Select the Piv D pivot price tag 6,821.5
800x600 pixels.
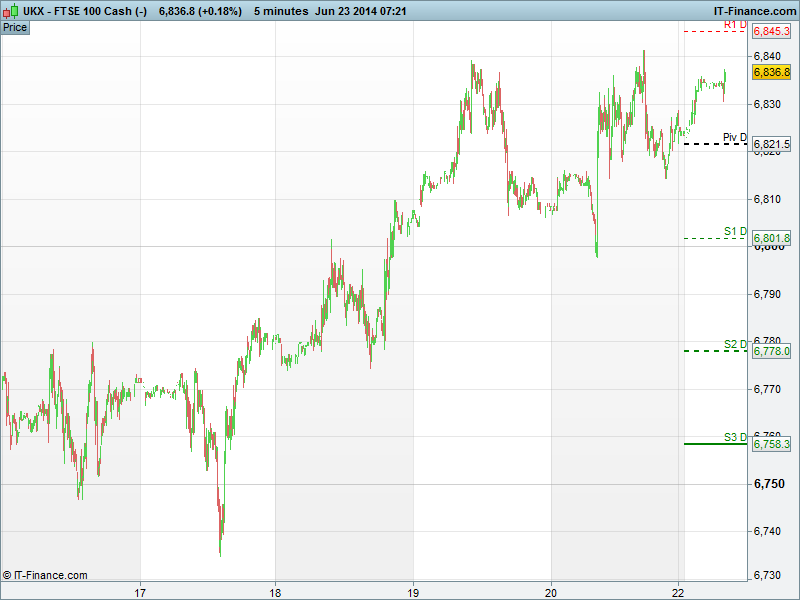(x=771, y=145)
